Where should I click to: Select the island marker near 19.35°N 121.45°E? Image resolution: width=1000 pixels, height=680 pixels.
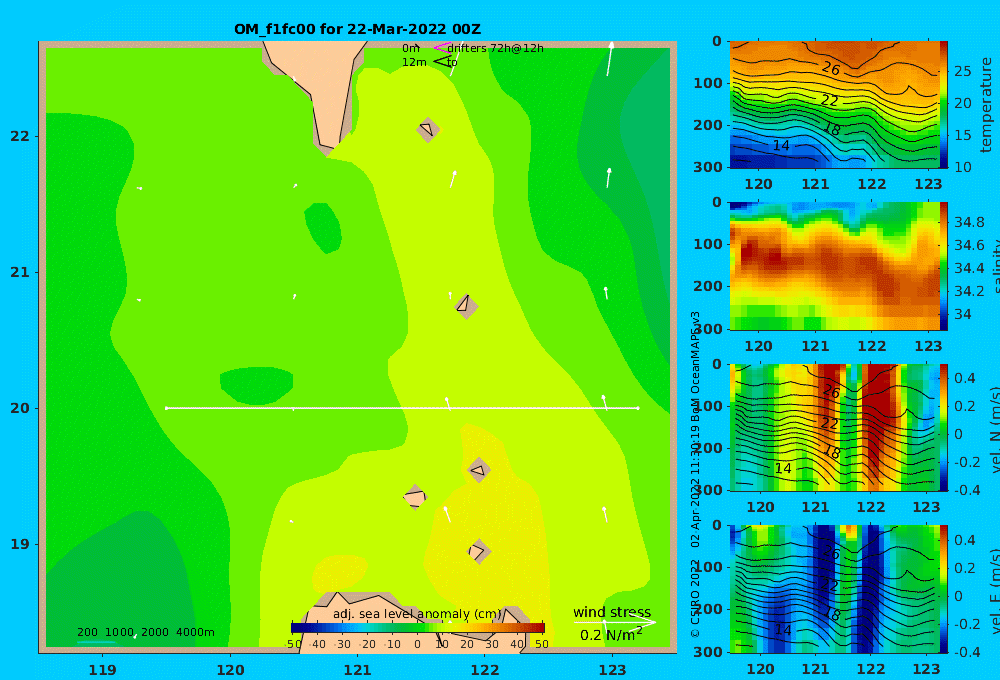(415, 497)
